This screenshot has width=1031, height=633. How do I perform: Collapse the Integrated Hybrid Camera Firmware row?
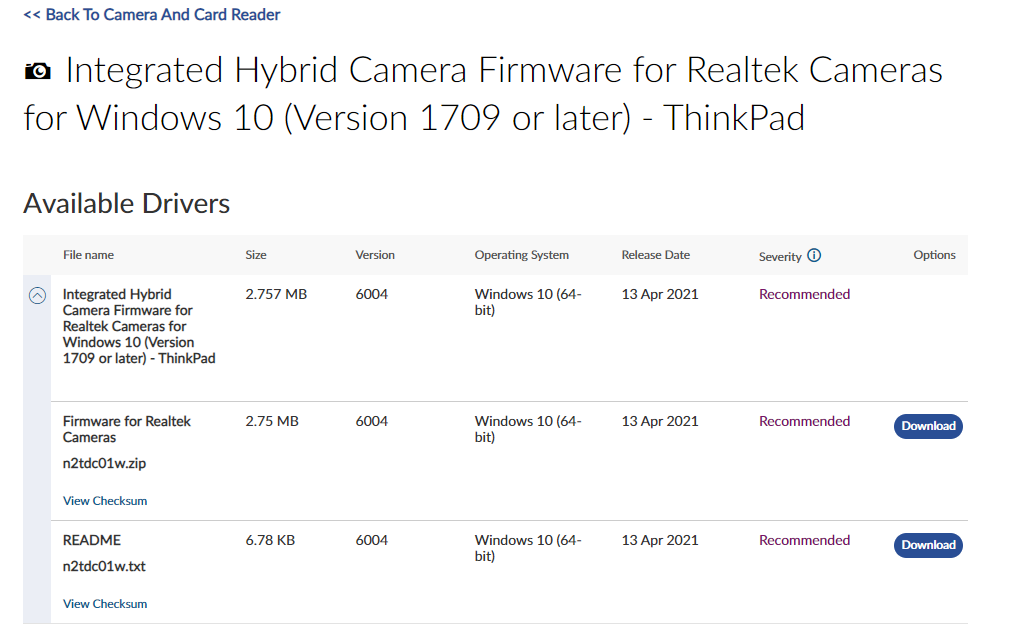pos(37,296)
